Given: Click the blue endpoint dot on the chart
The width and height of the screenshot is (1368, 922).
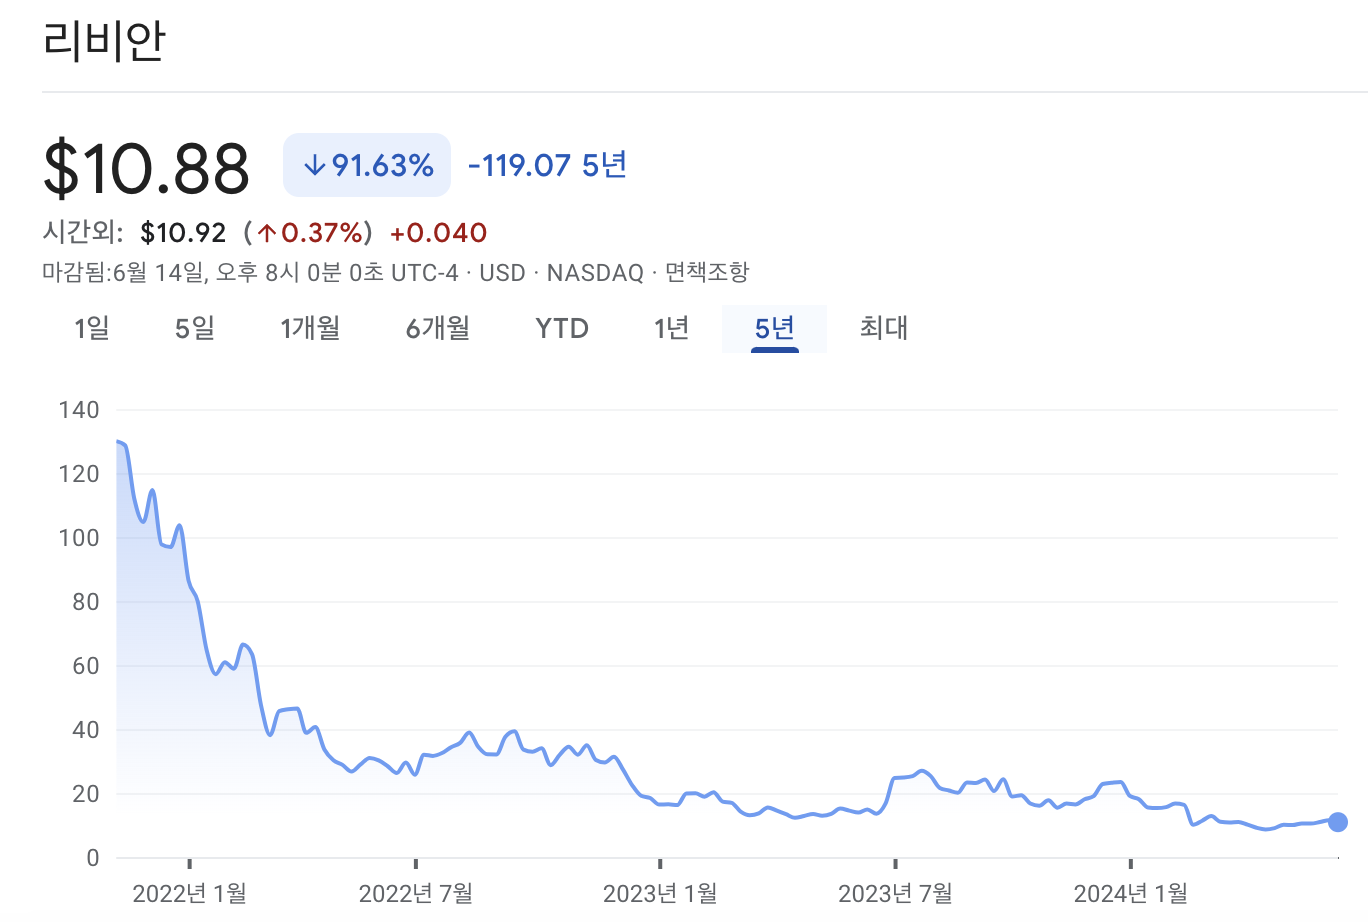Looking at the screenshot, I should [1338, 822].
